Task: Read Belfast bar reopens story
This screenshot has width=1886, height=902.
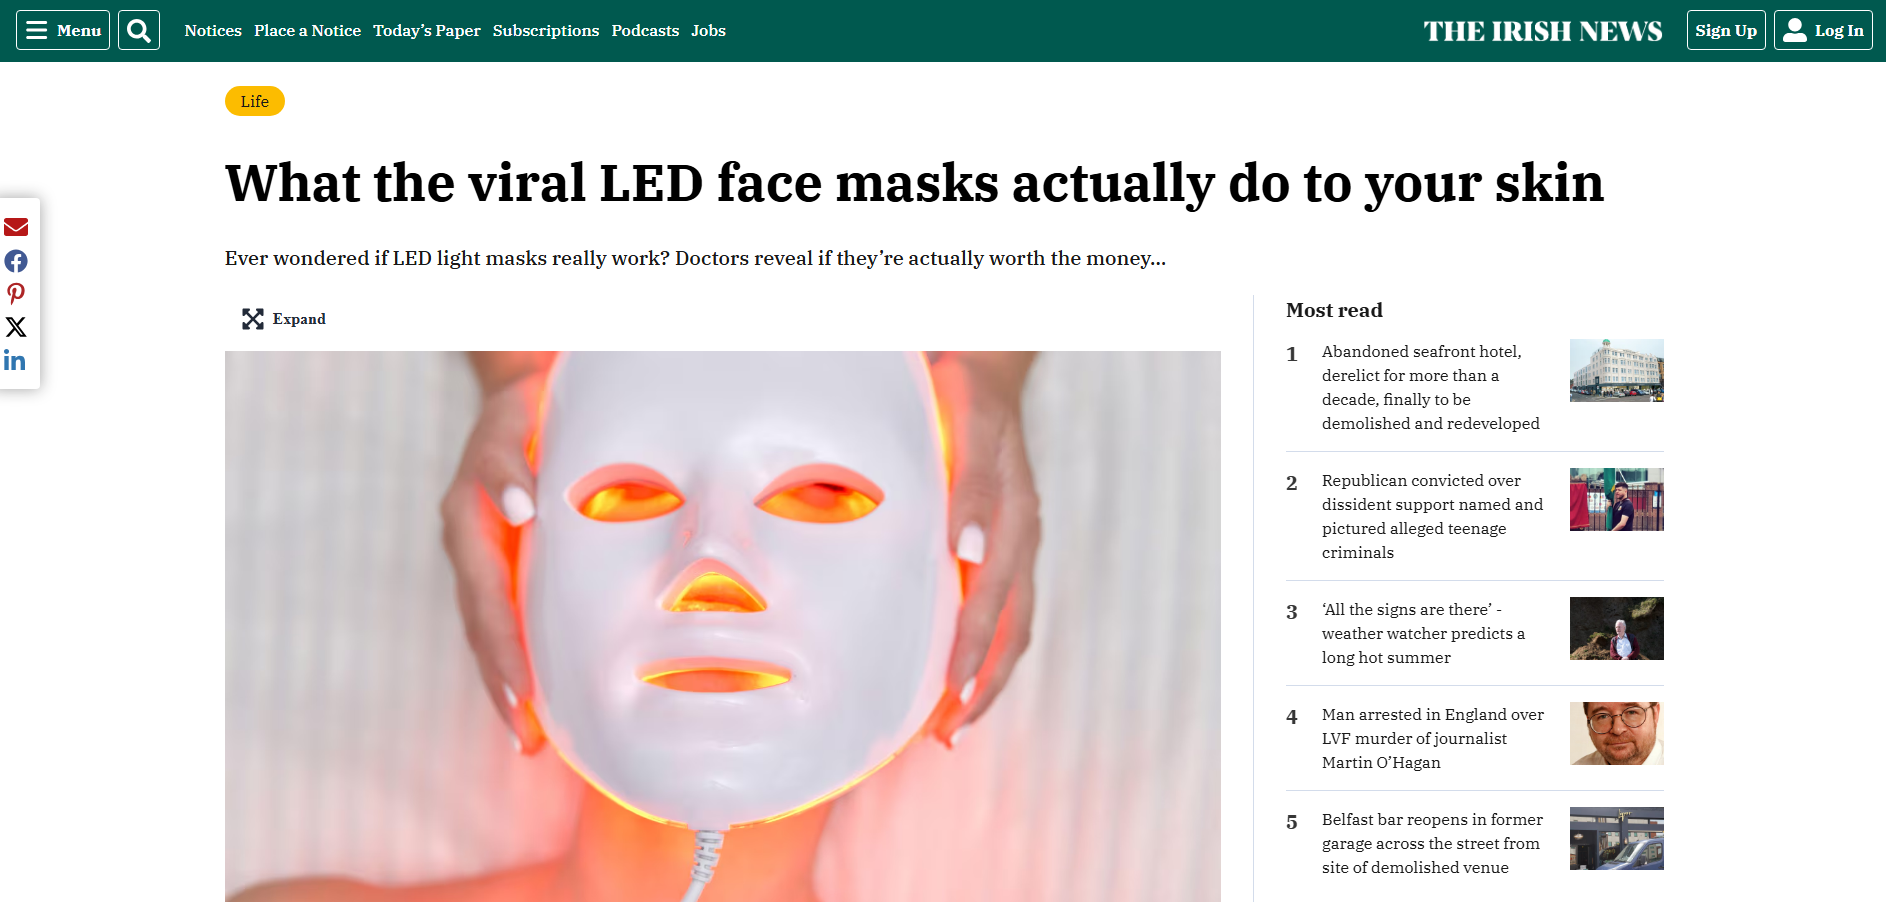Action: click(1432, 843)
